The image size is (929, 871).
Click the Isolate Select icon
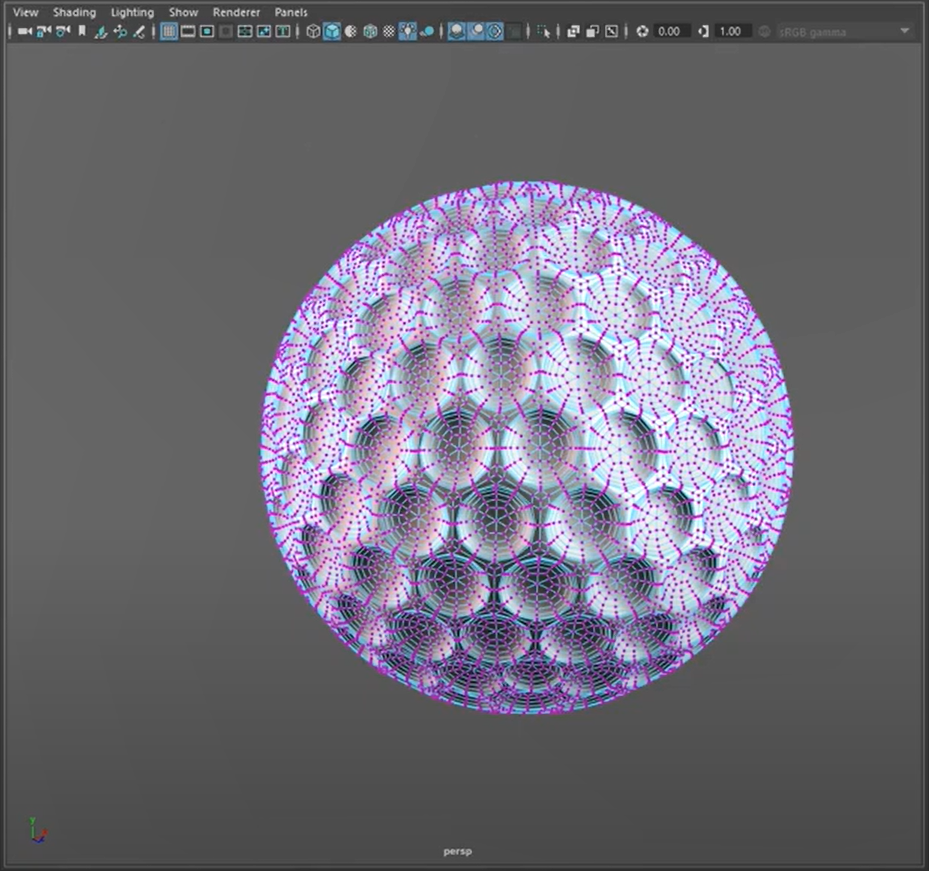coord(543,32)
